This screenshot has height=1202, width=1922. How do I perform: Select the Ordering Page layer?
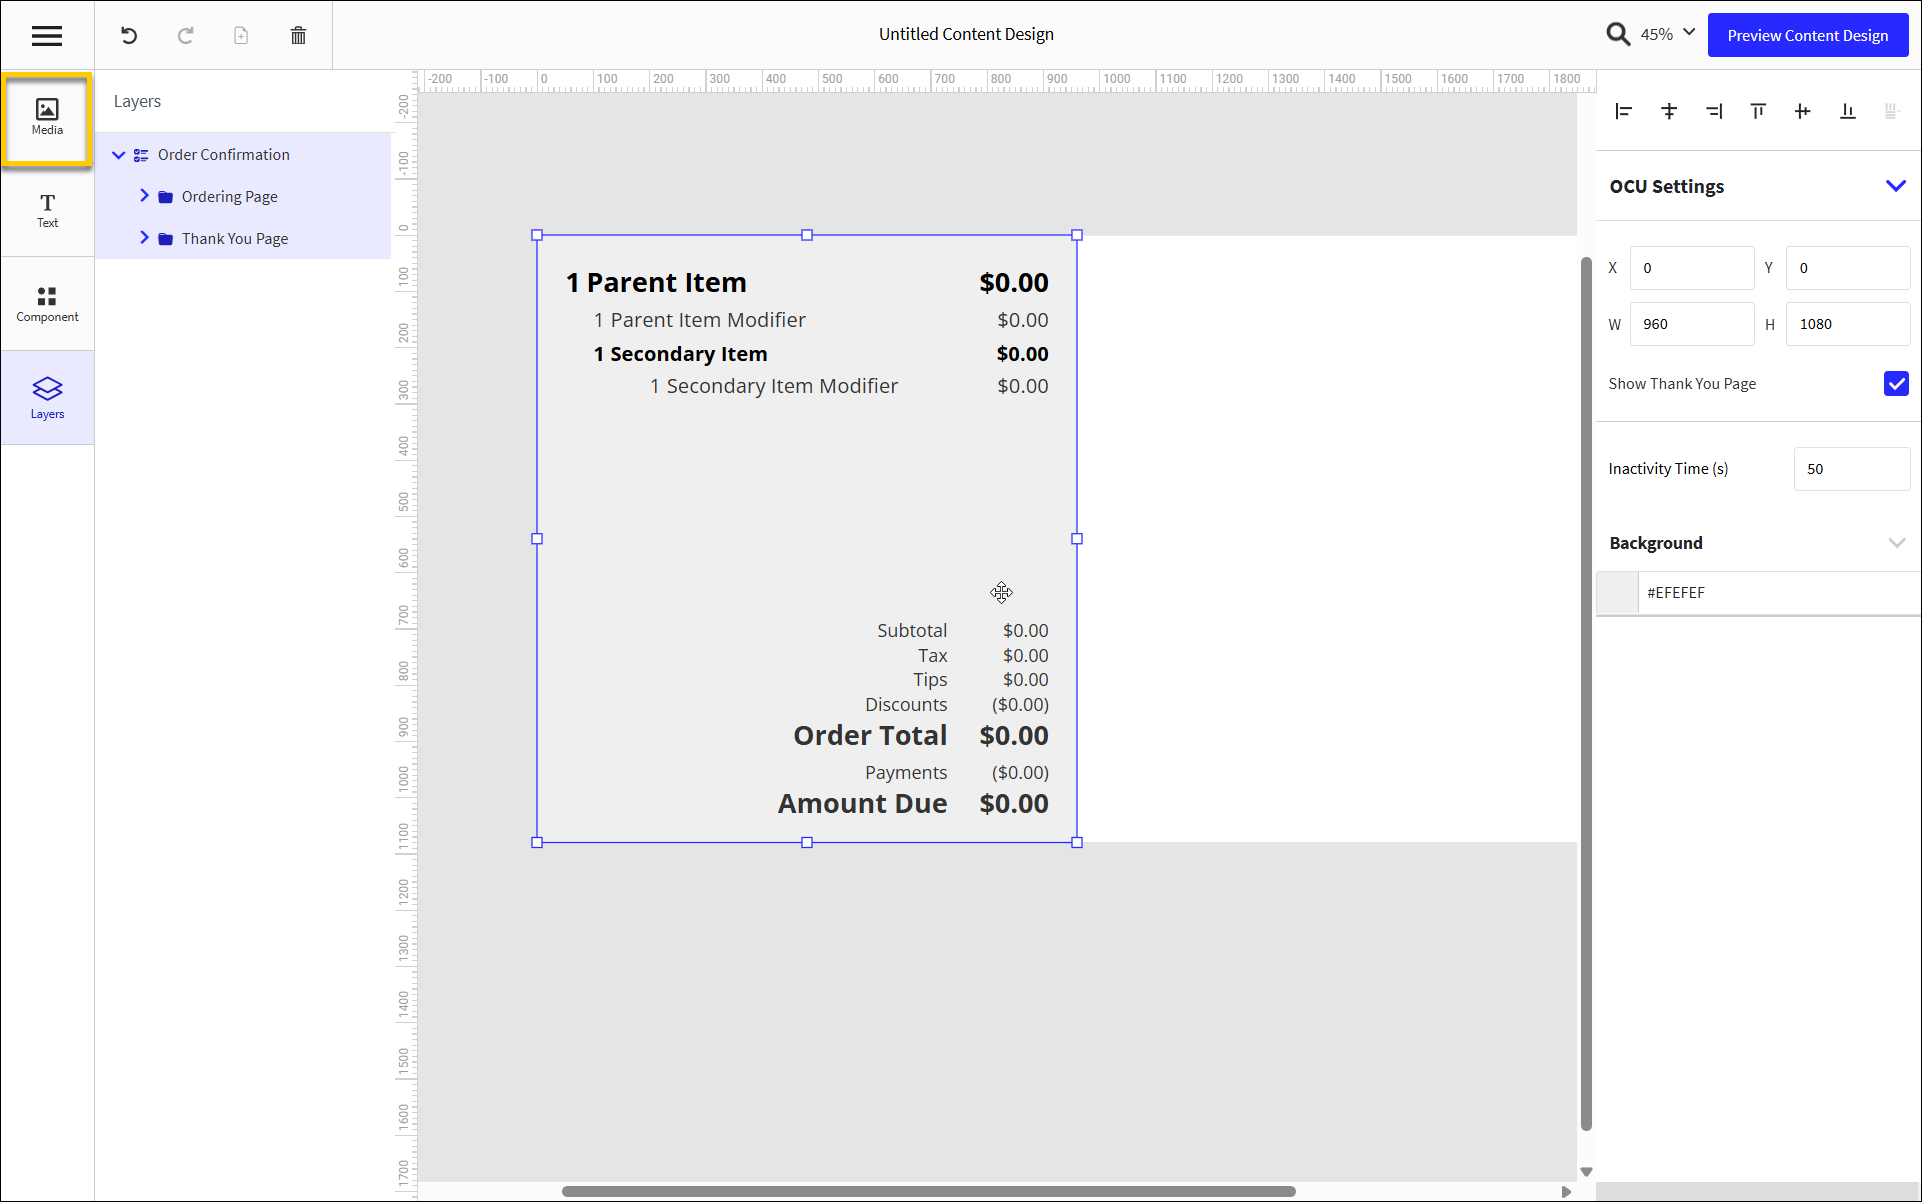(230, 197)
